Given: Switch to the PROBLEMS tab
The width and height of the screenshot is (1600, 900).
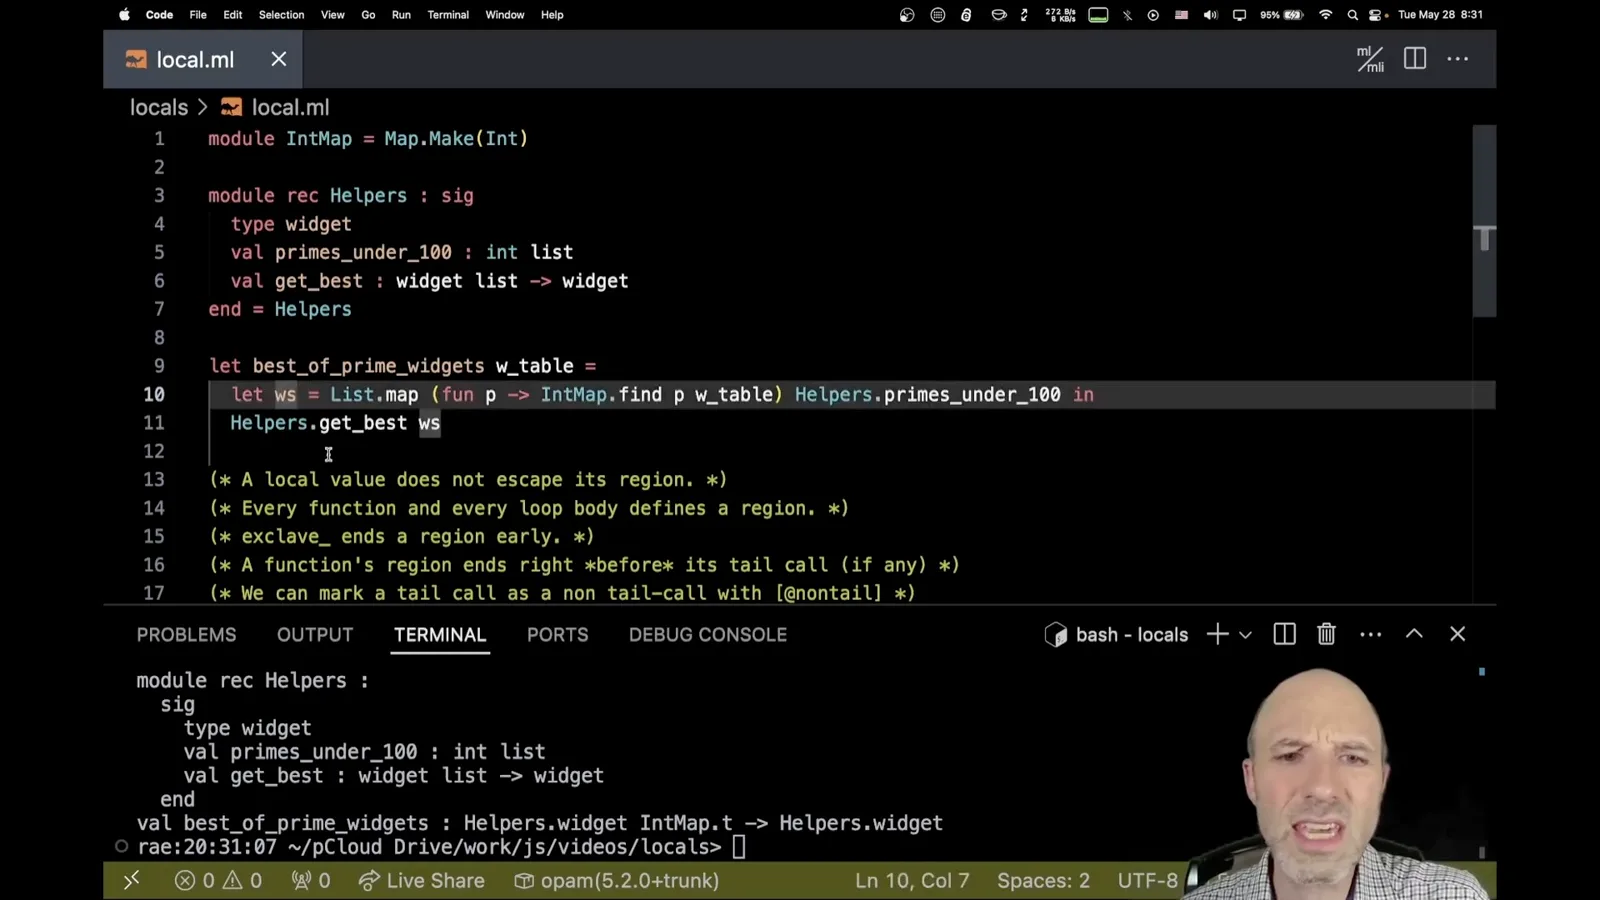Looking at the screenshot, I should [x=186, y=634].
